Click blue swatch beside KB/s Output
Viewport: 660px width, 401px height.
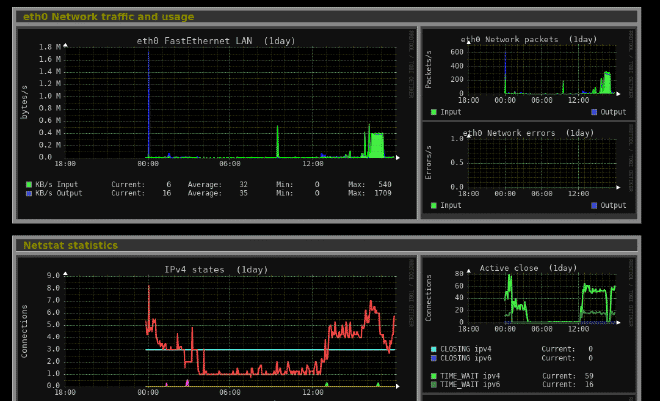click(x=29, y=193)
